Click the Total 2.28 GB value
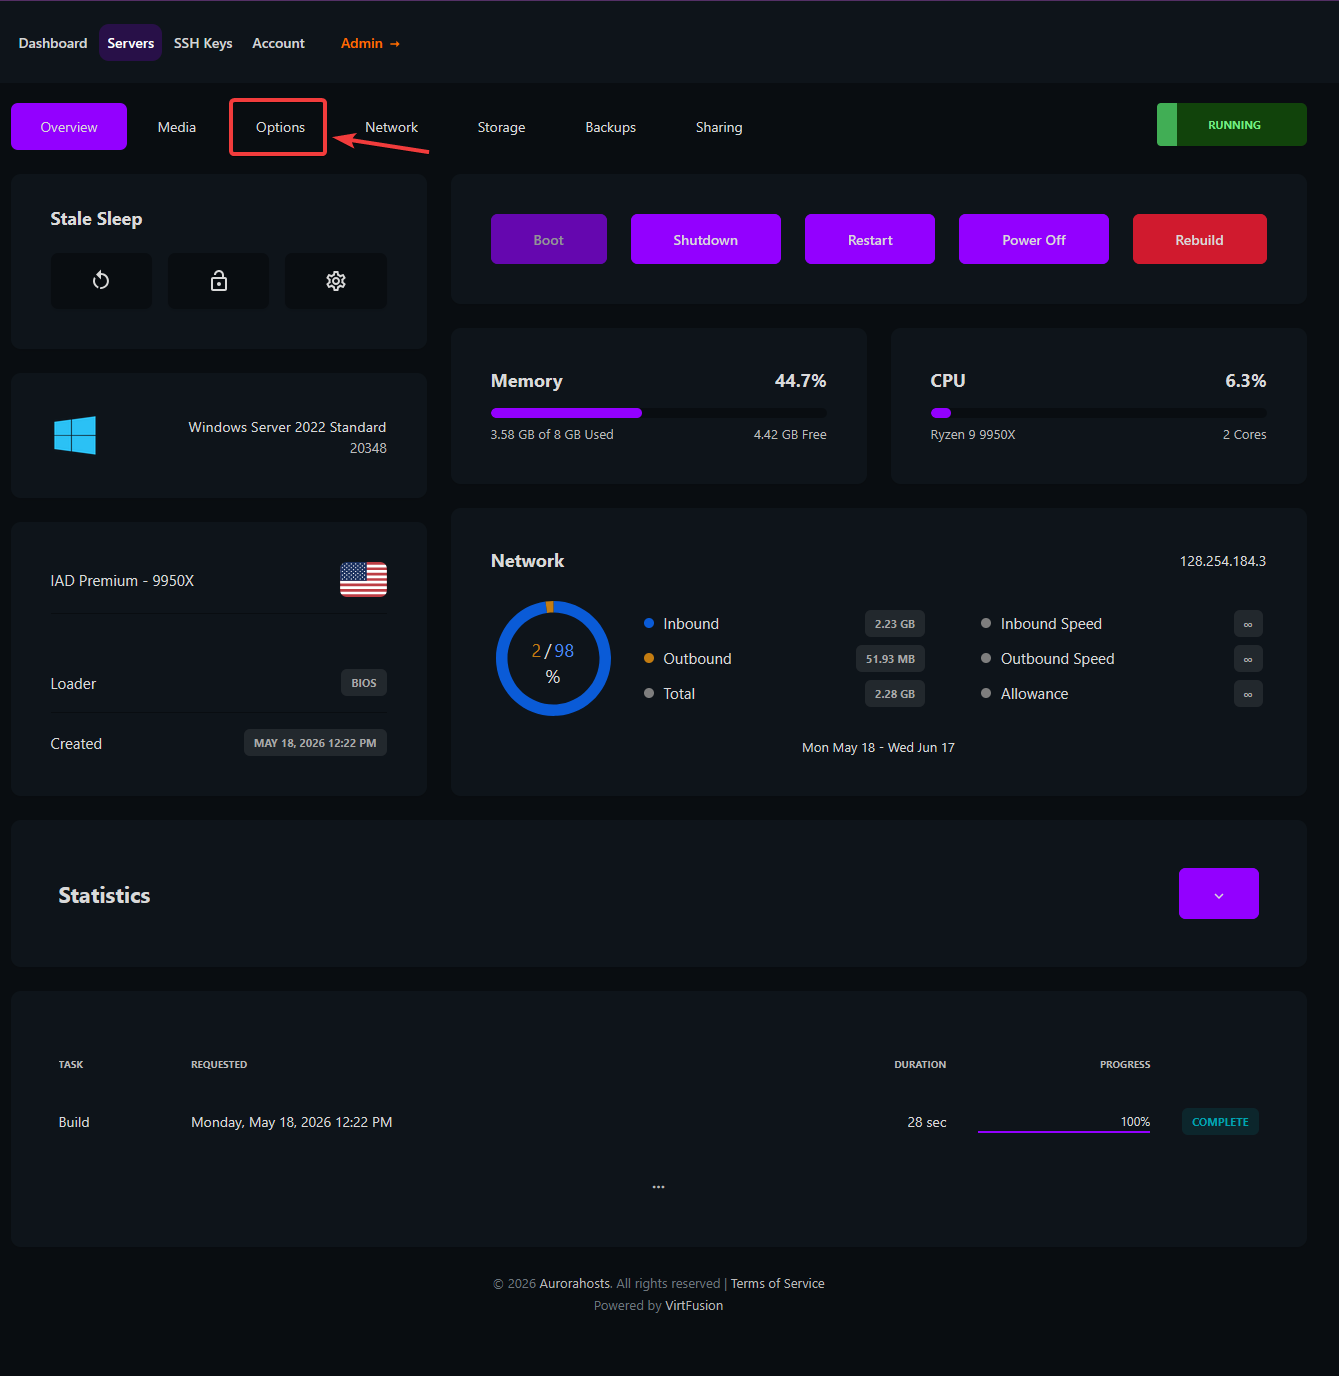 (895, 694)
